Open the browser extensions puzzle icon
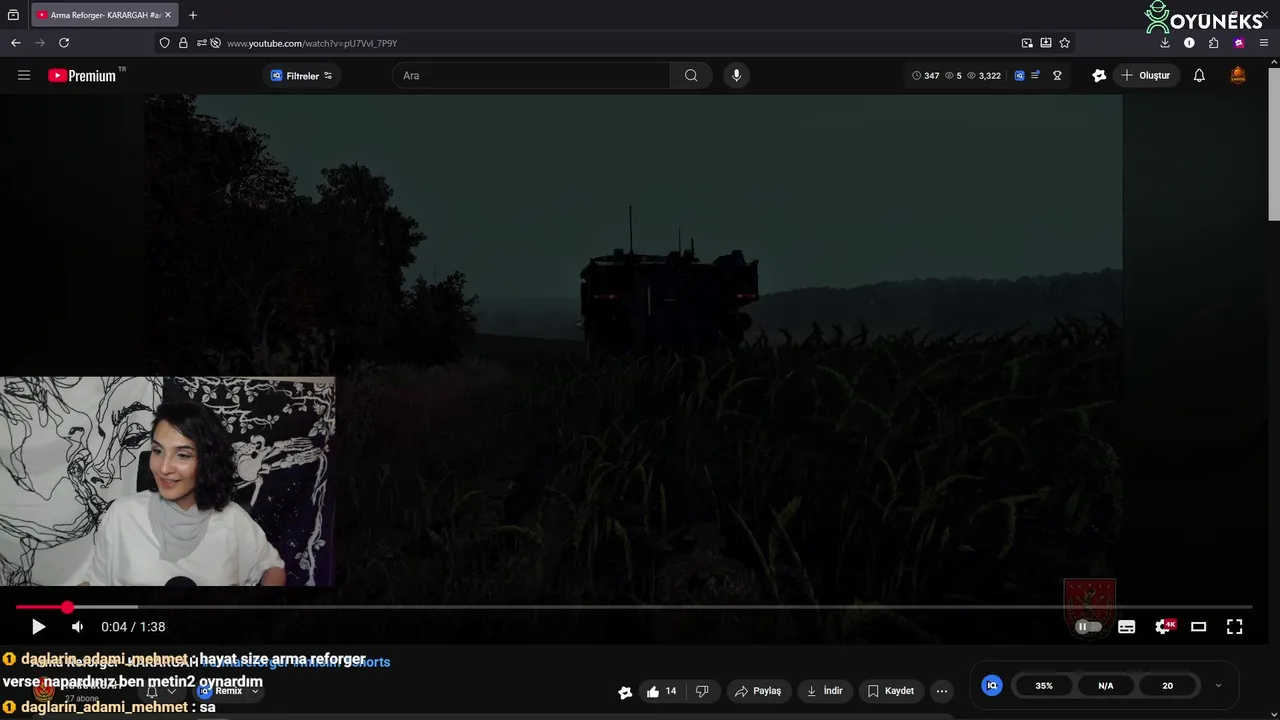Image resolution: width=1280 pixels, height=720 pixels. [1213, 43]
